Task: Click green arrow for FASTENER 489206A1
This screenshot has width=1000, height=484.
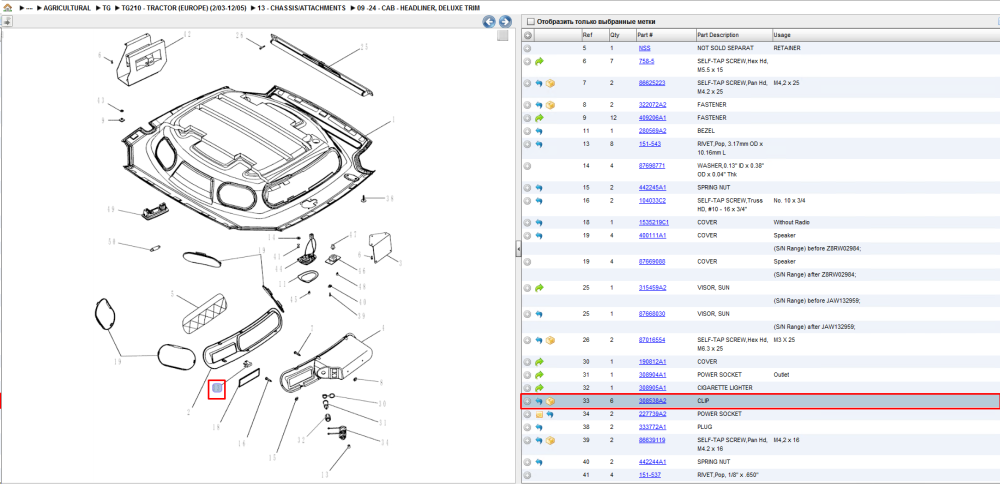Action: click(539, 118)
